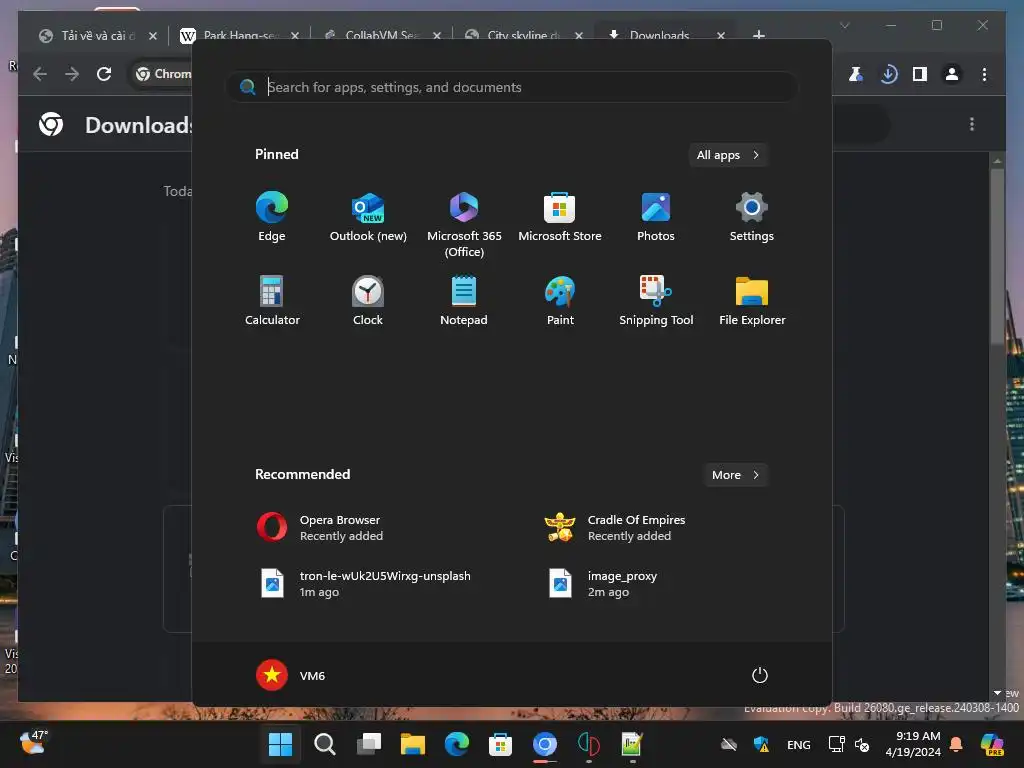Click the Windows Start button on taskbar

(x=281, y=744)
